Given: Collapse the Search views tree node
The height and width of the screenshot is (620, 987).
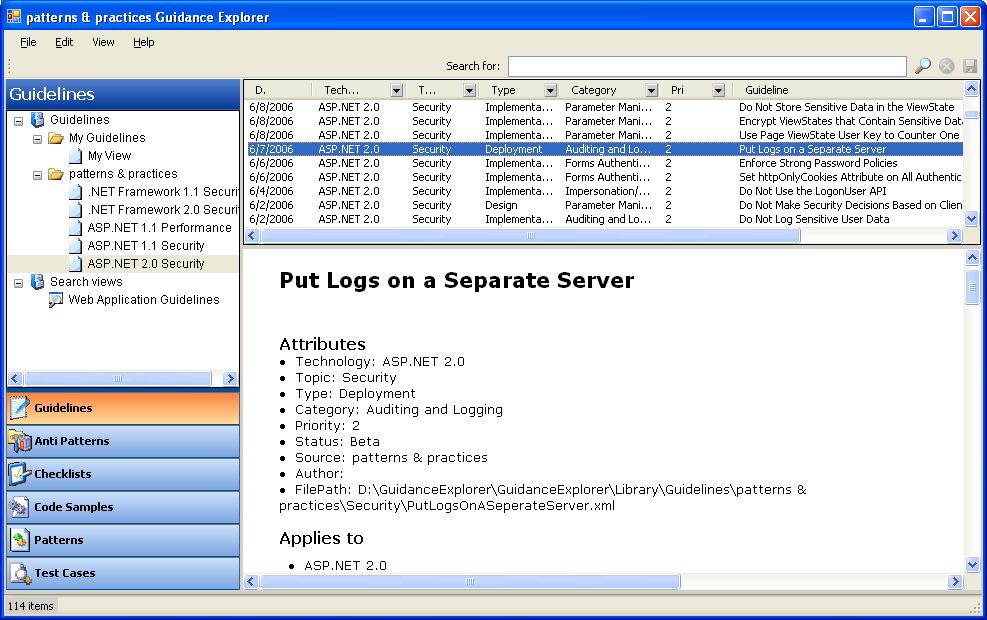Looking at the screenshot, I should click(19, 282).
